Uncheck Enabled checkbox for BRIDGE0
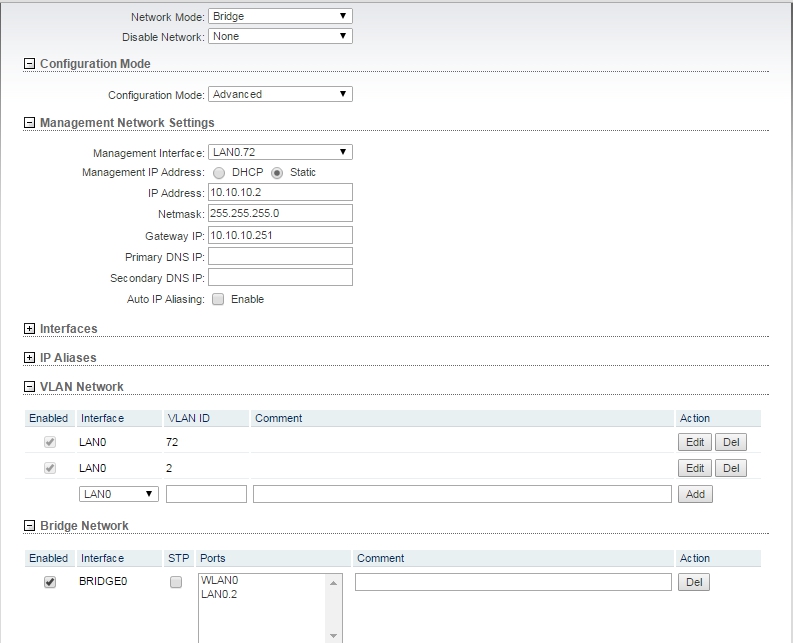Image resolution: width=793 pixels, height=643 pixels. coord(50,582)
